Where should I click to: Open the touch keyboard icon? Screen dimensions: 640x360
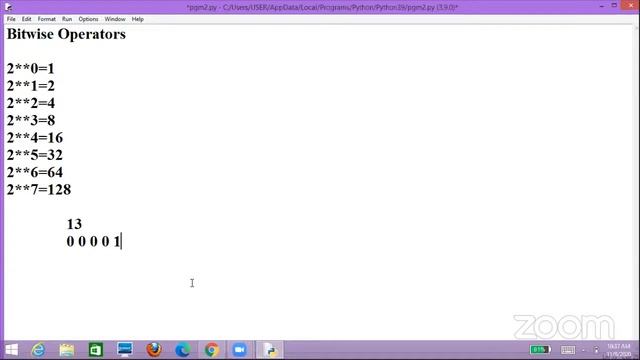(568, 350)
